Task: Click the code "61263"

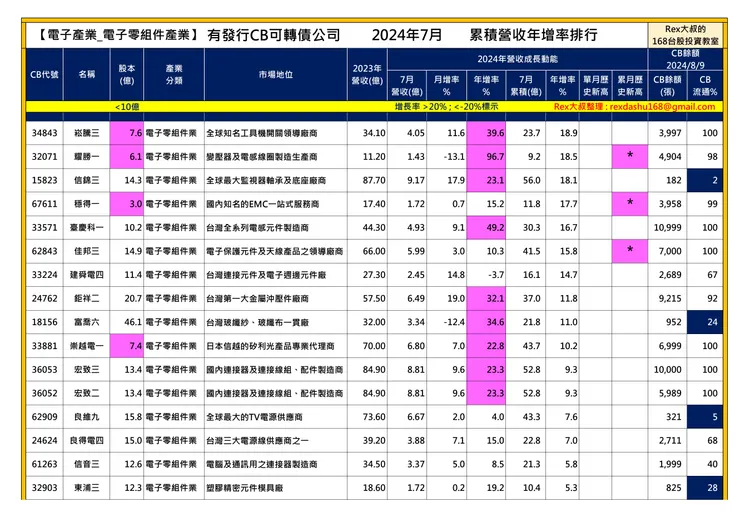Action: pos(44,464)
